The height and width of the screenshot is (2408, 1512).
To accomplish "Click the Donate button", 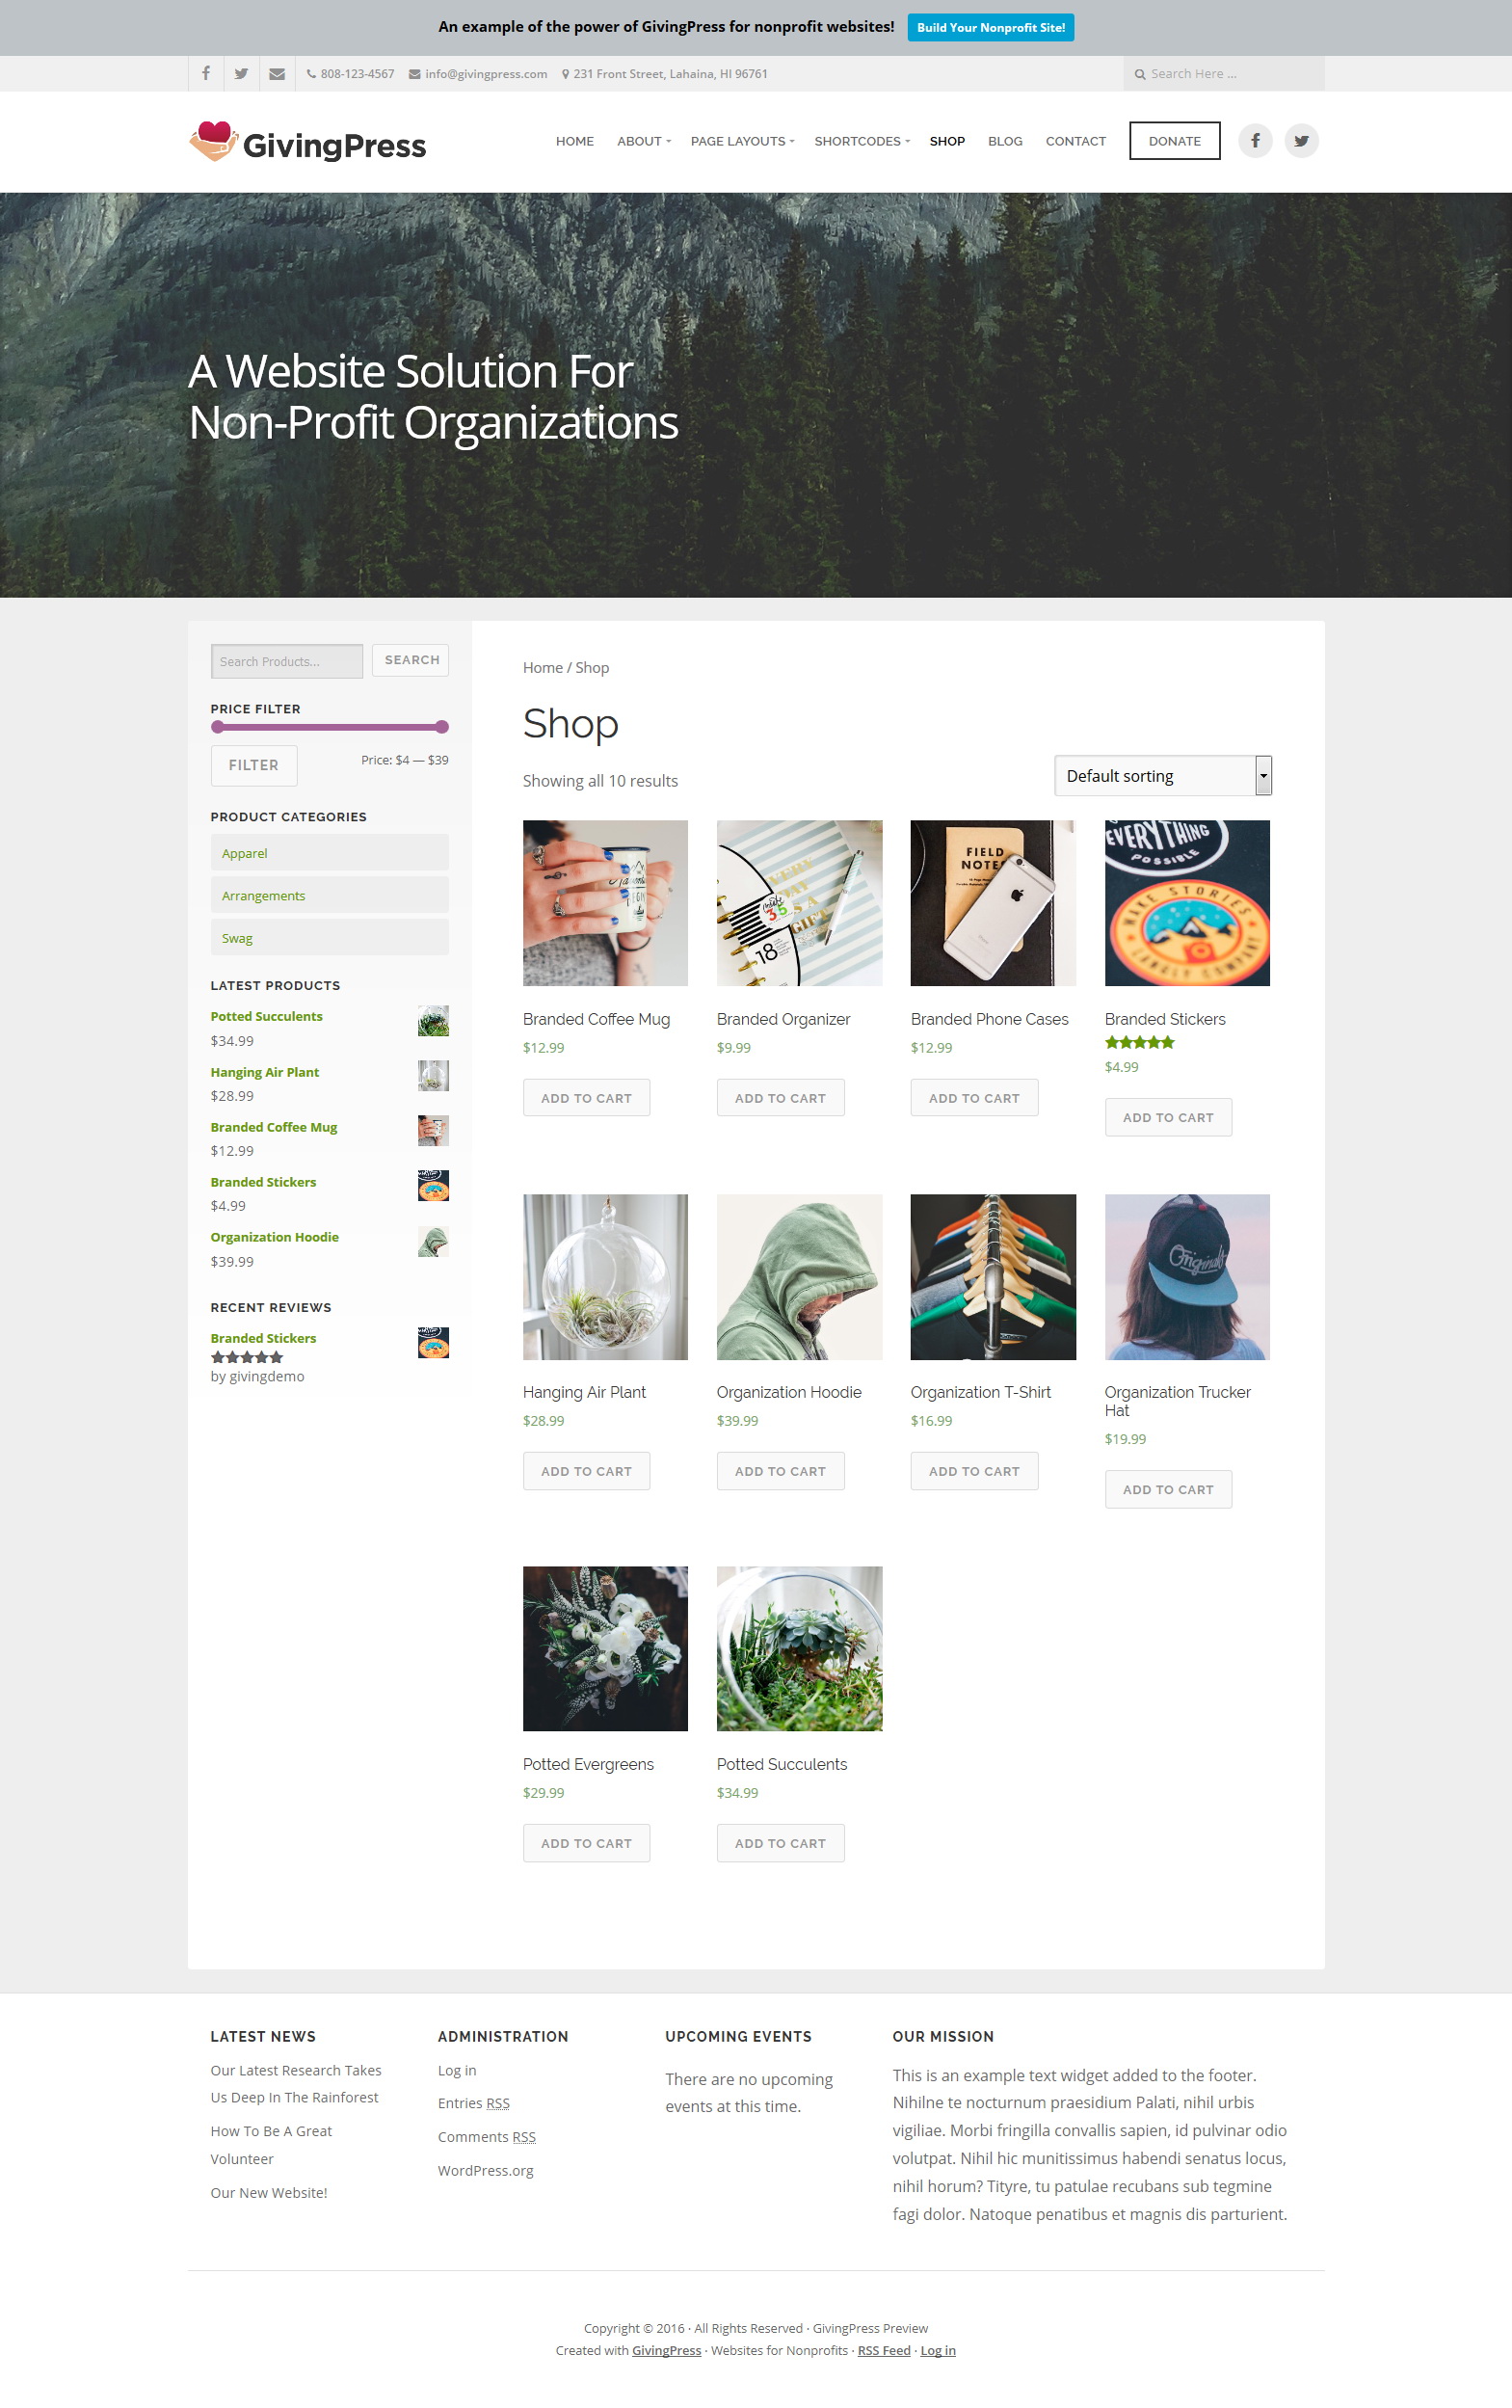I will point(1174,141).
